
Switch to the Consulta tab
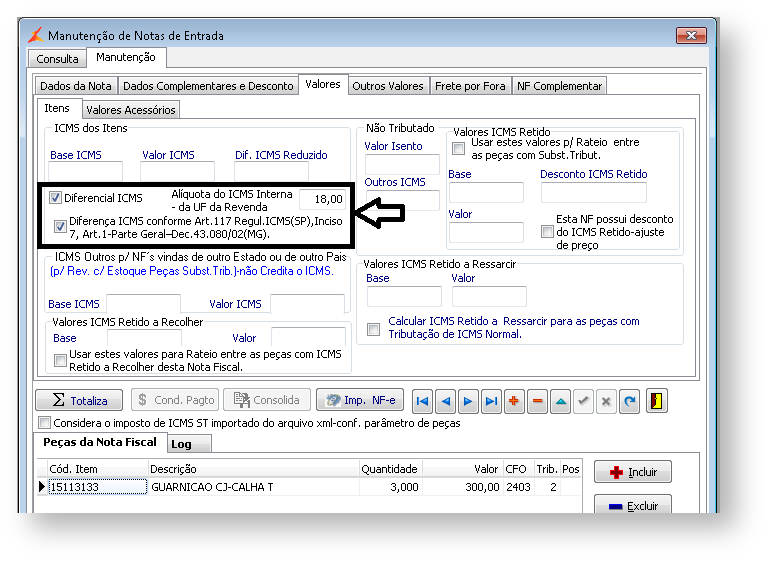57,59
